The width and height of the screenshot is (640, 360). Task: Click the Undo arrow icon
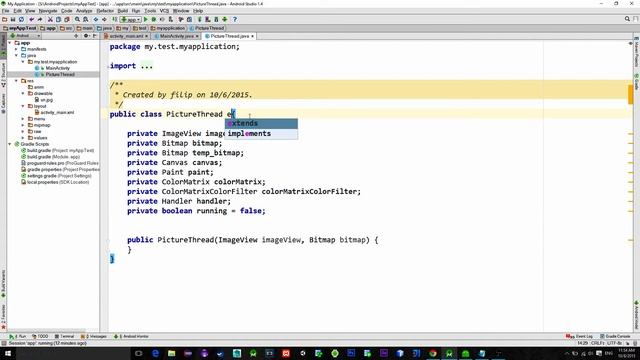pyautogui.click(x=31, y=19)
